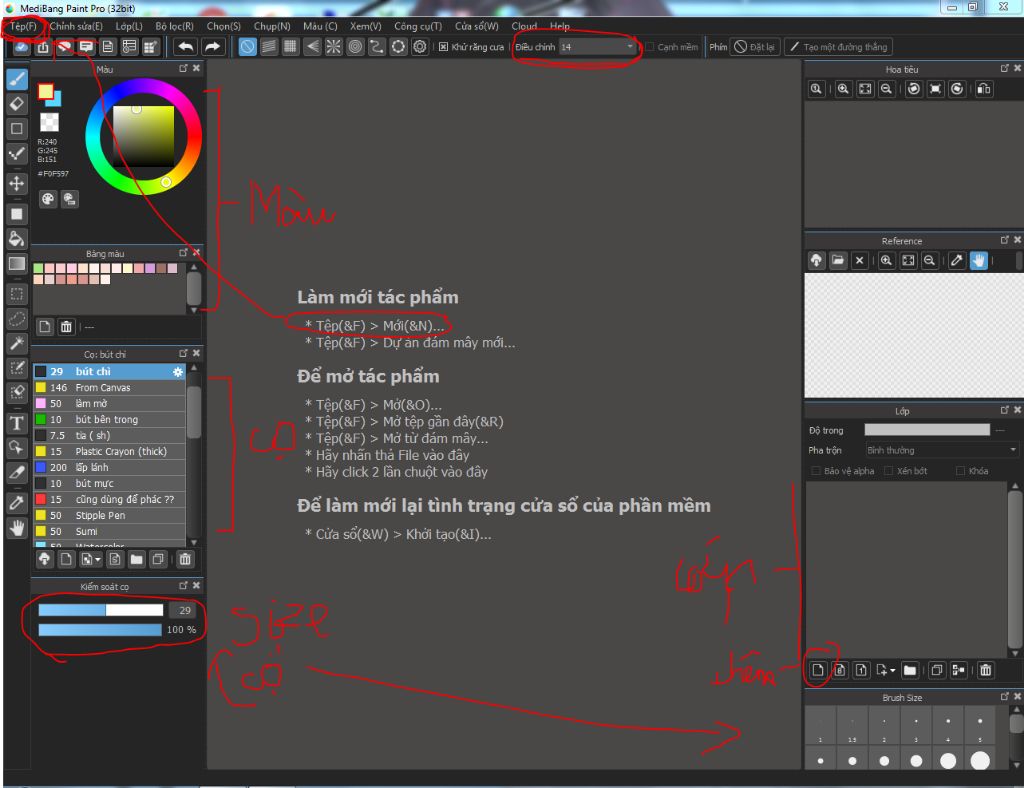
Task: Zoom in within the Navigator panel
Action: tap(843, 89)
